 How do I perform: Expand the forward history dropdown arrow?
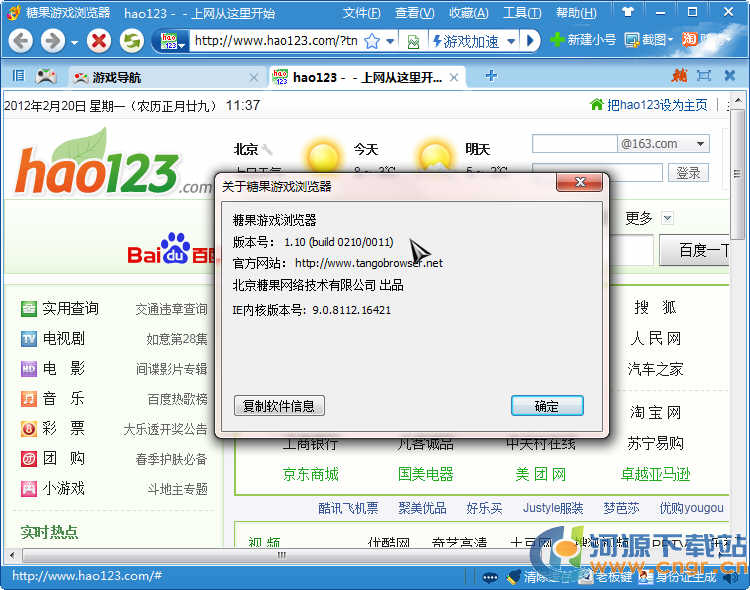point(74,43)
